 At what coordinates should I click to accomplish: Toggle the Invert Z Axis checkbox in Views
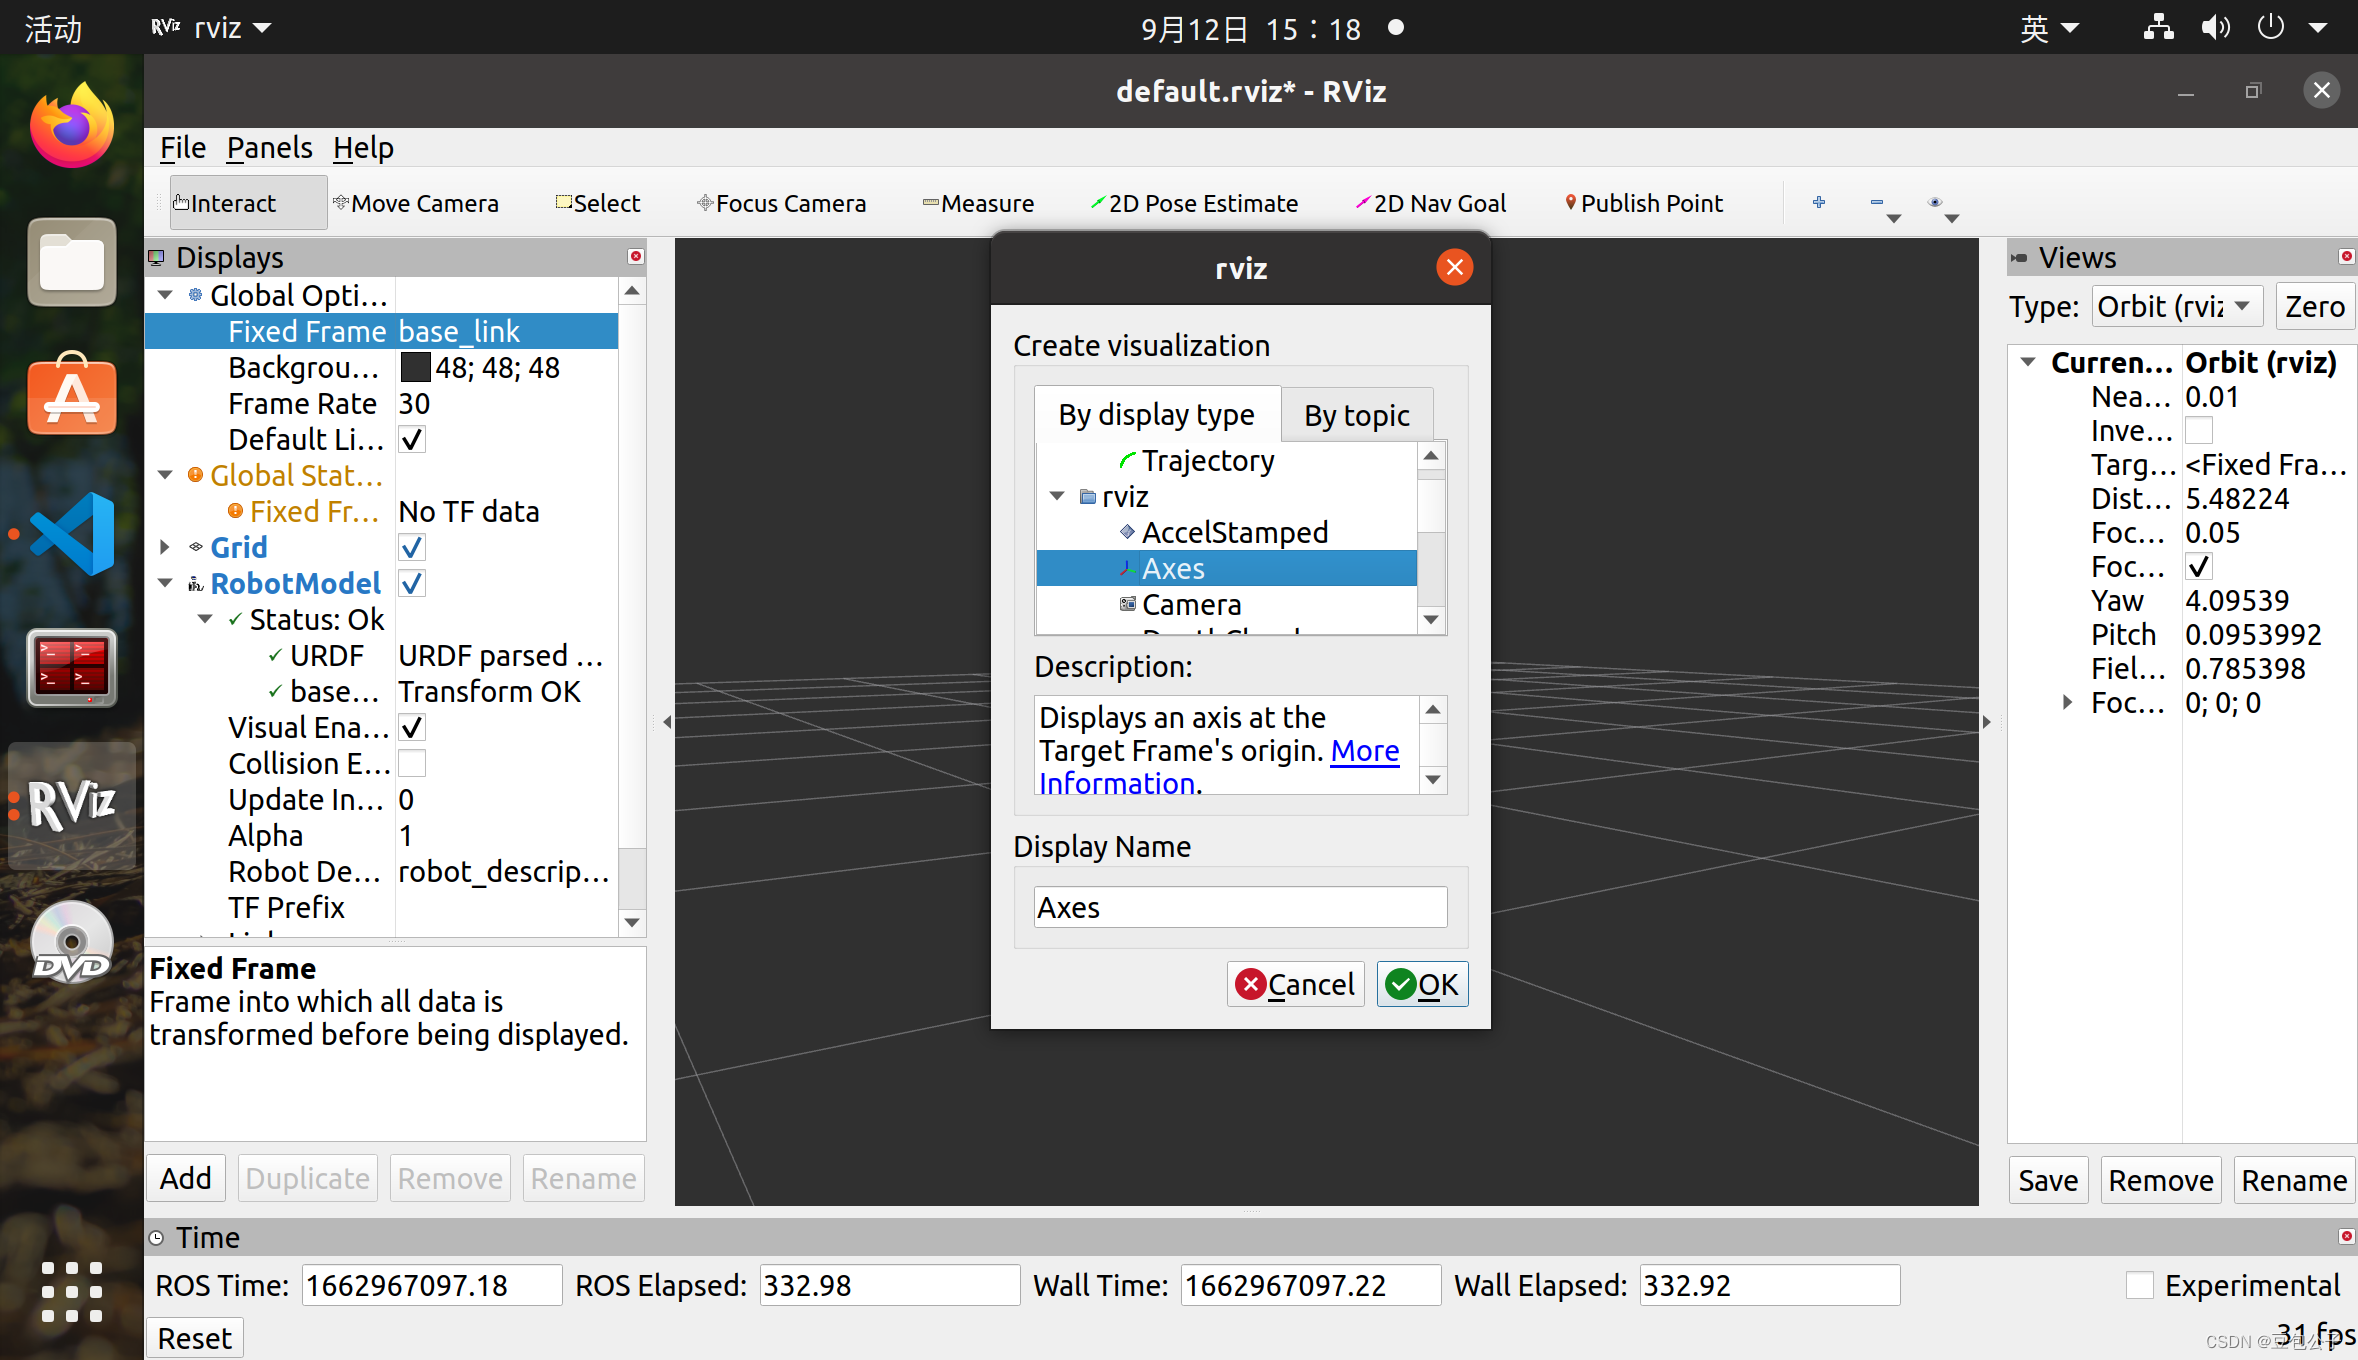click(x=2199, y=431)
